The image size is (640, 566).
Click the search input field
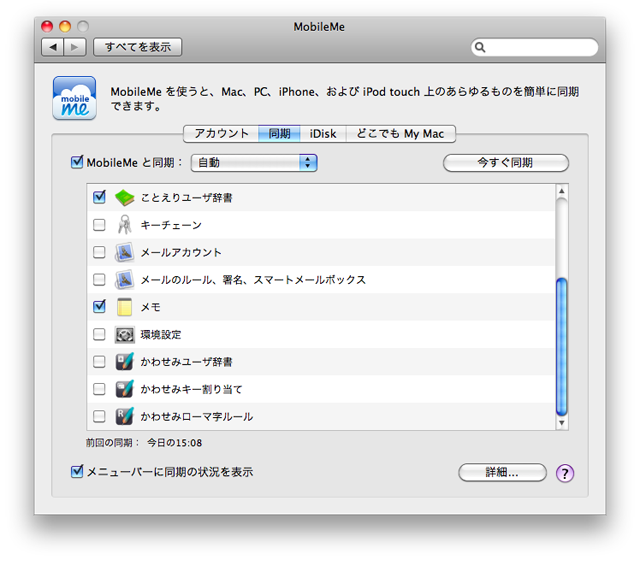pyautogui.click(x=534, y=47)
